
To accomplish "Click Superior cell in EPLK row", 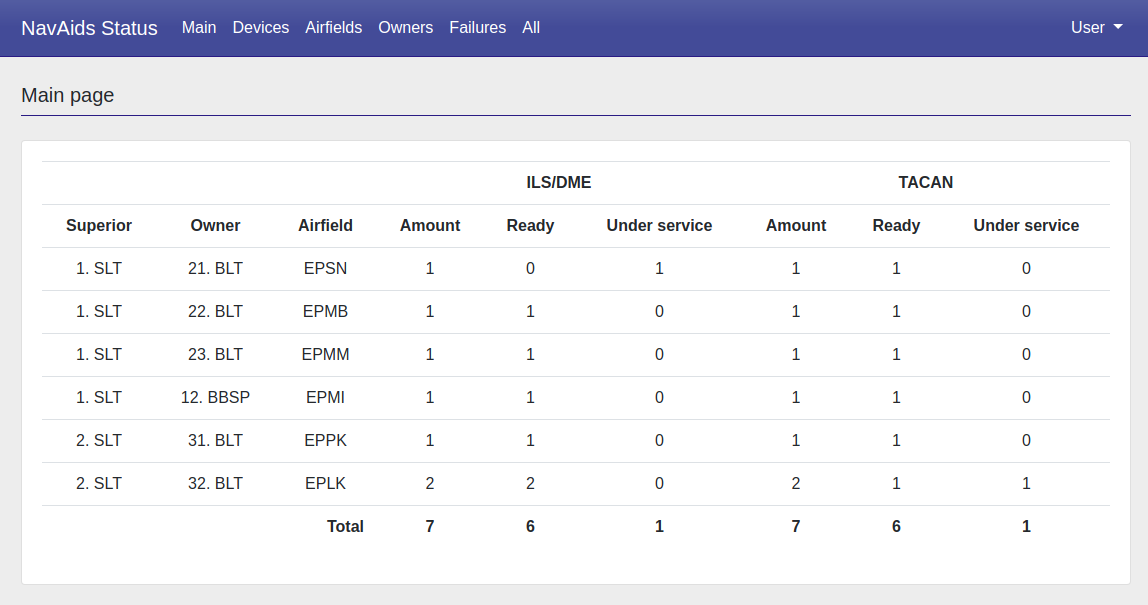I will (x=99, y=483).
